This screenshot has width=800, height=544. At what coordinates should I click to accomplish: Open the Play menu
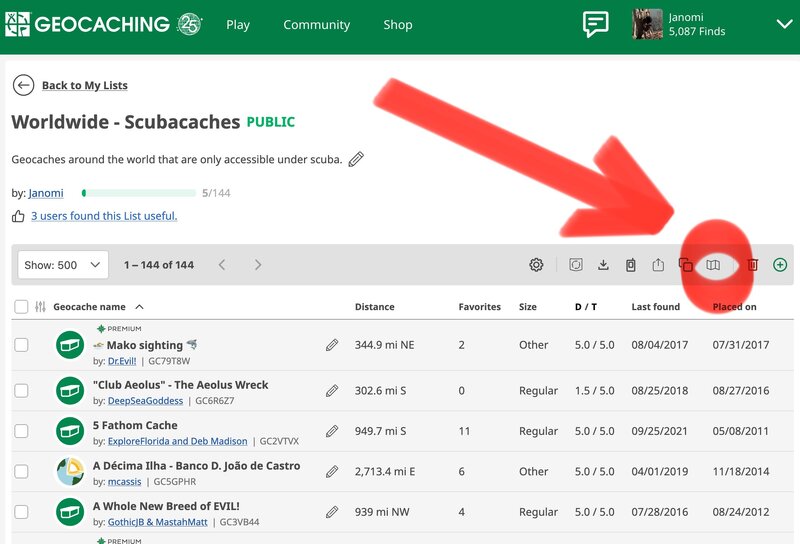click(x=238, y=25)
